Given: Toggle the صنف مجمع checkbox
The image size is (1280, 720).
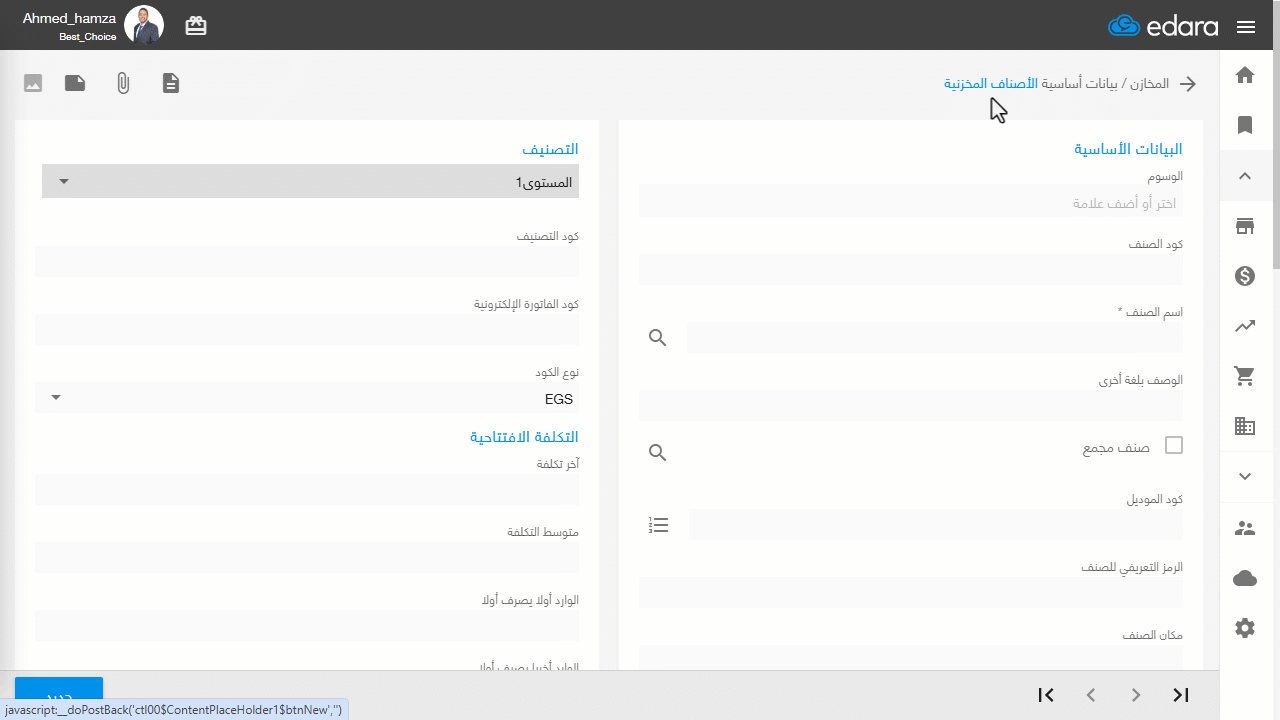Looking at the screenshot, I should coord(1174,446).
